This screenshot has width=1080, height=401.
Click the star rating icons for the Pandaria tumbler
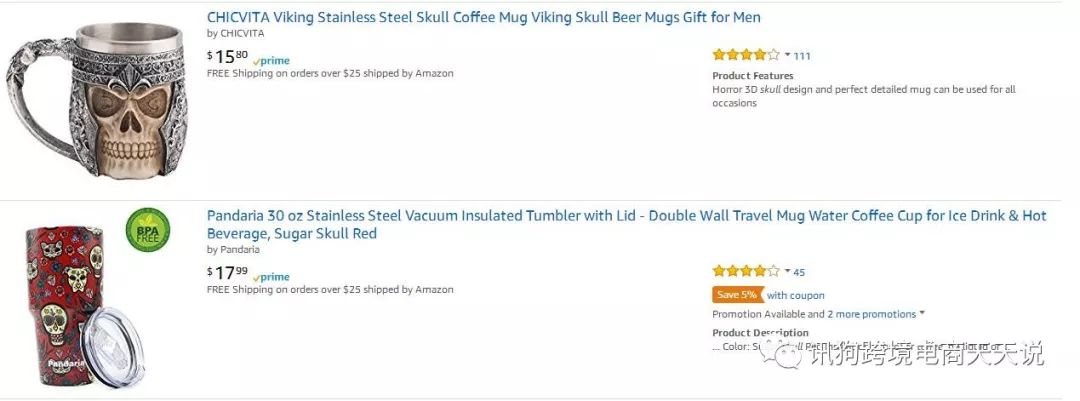coord(745,271)
